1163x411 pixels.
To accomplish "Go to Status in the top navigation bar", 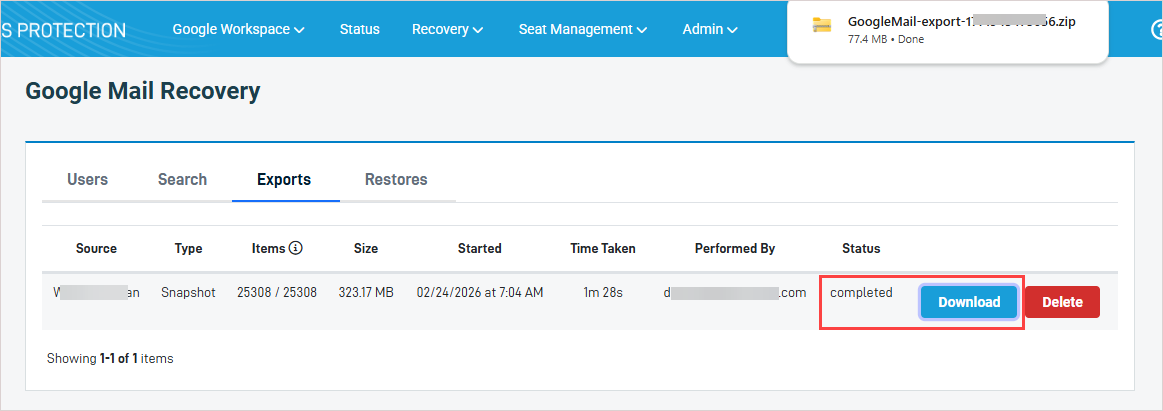I will click(359, 29).
